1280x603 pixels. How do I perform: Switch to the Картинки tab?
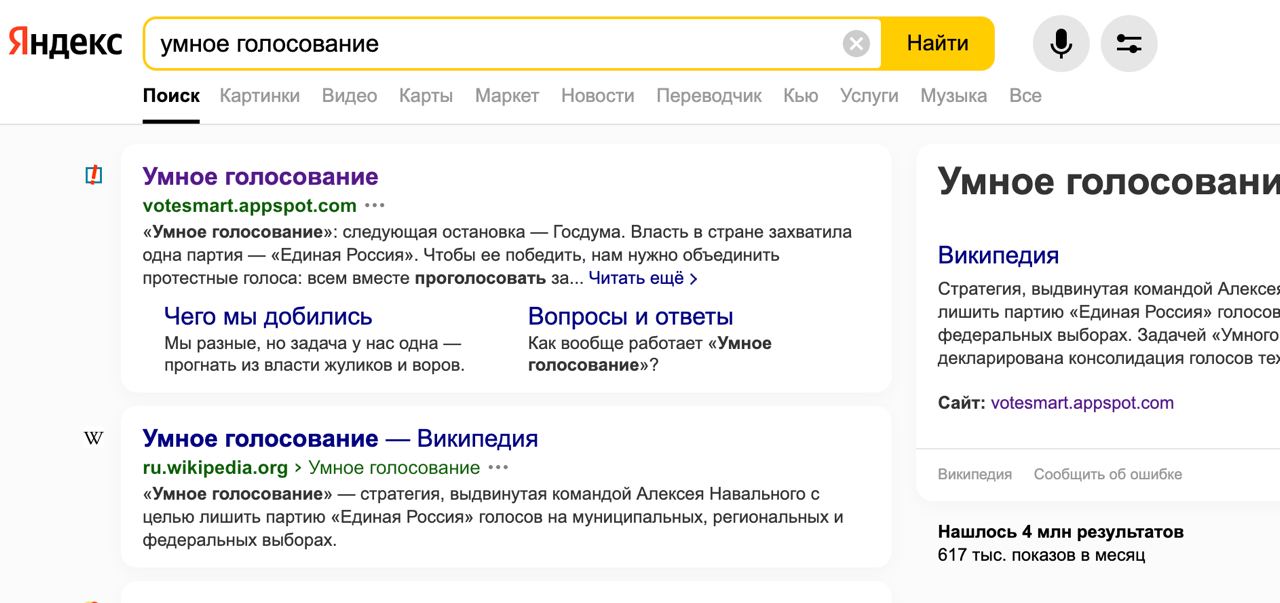(260, 96)
